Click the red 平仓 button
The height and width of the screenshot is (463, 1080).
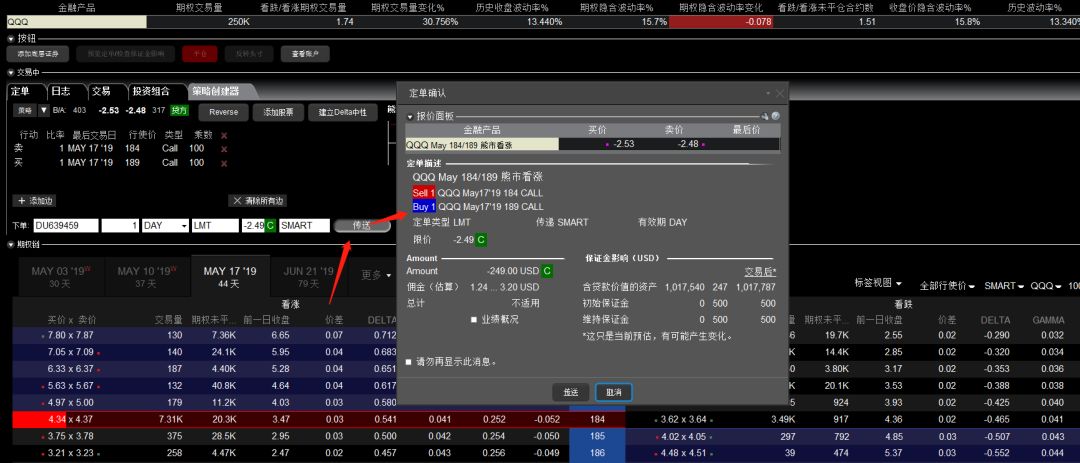click(199, 54)
